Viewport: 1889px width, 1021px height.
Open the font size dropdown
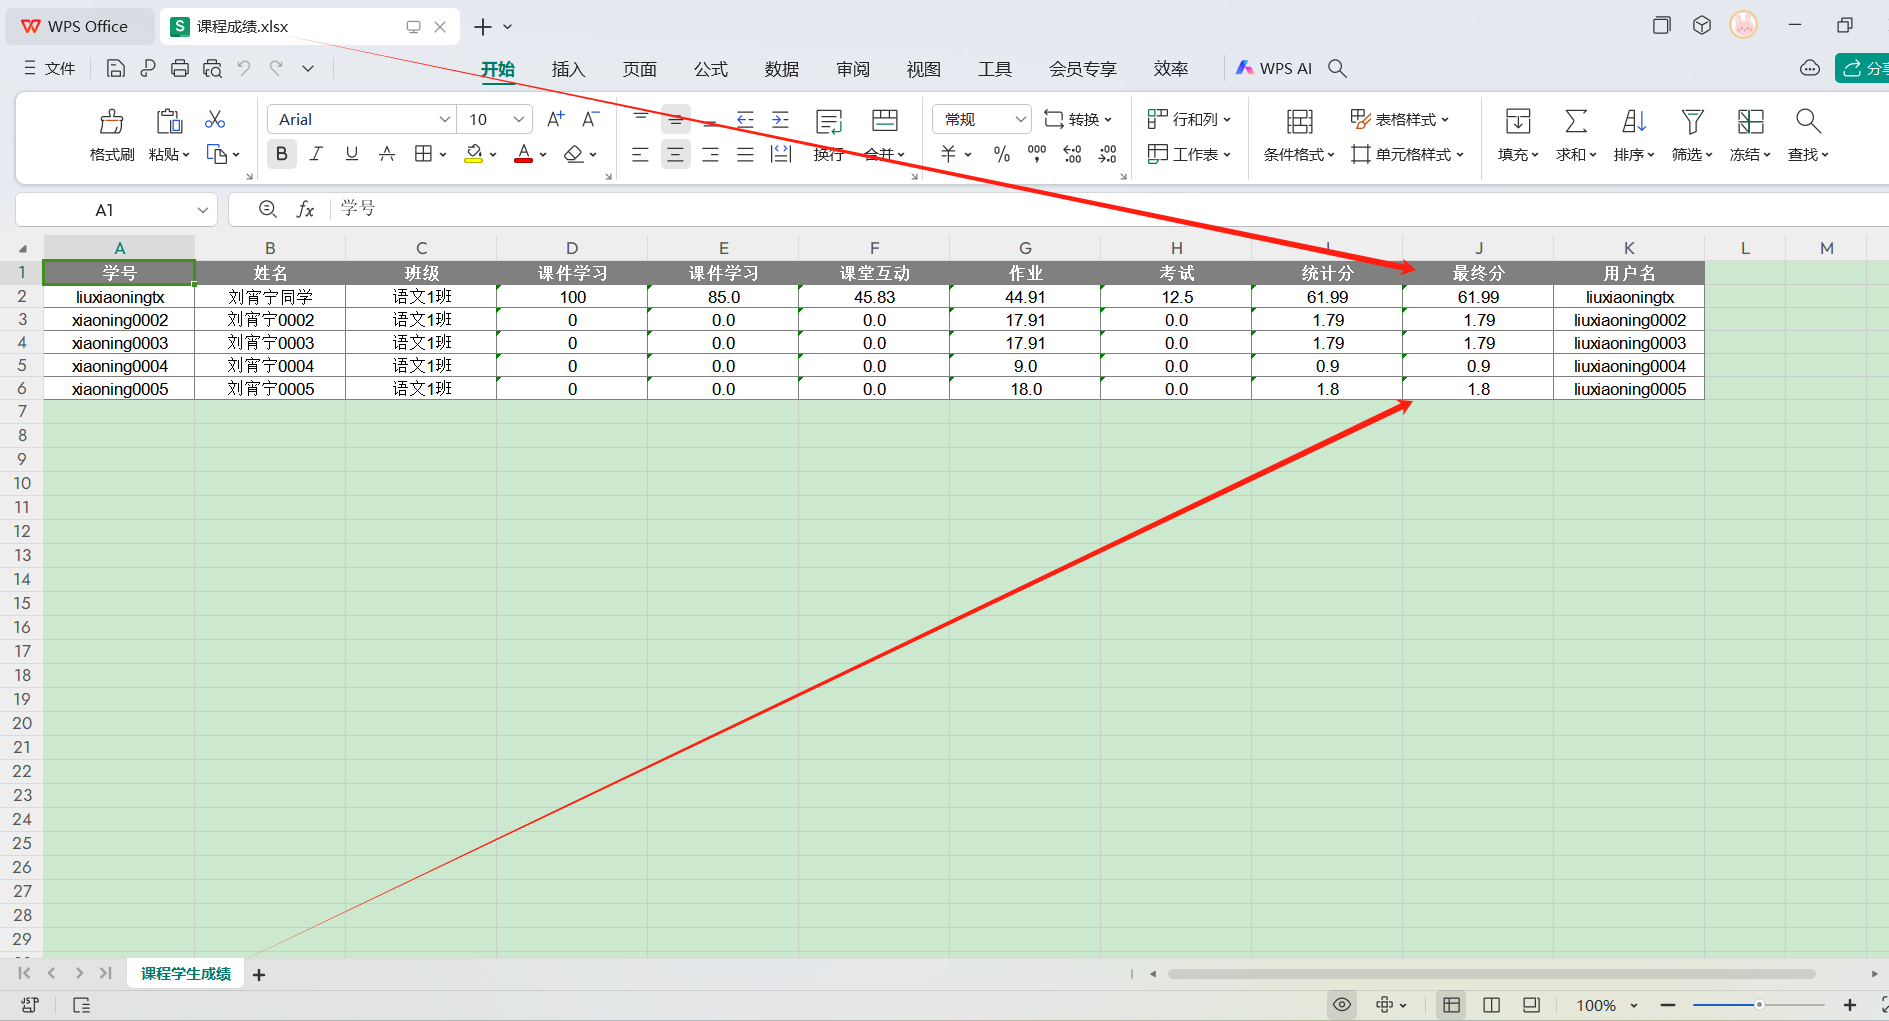click(x=519, y=119)
